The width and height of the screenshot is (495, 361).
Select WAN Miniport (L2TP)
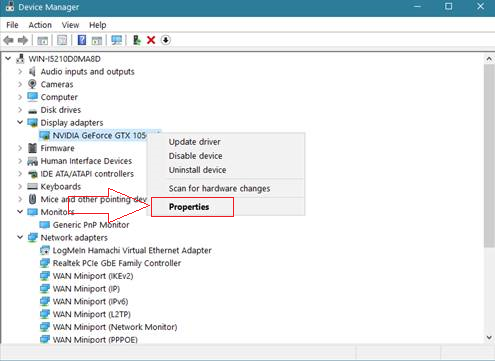[92, 314]
